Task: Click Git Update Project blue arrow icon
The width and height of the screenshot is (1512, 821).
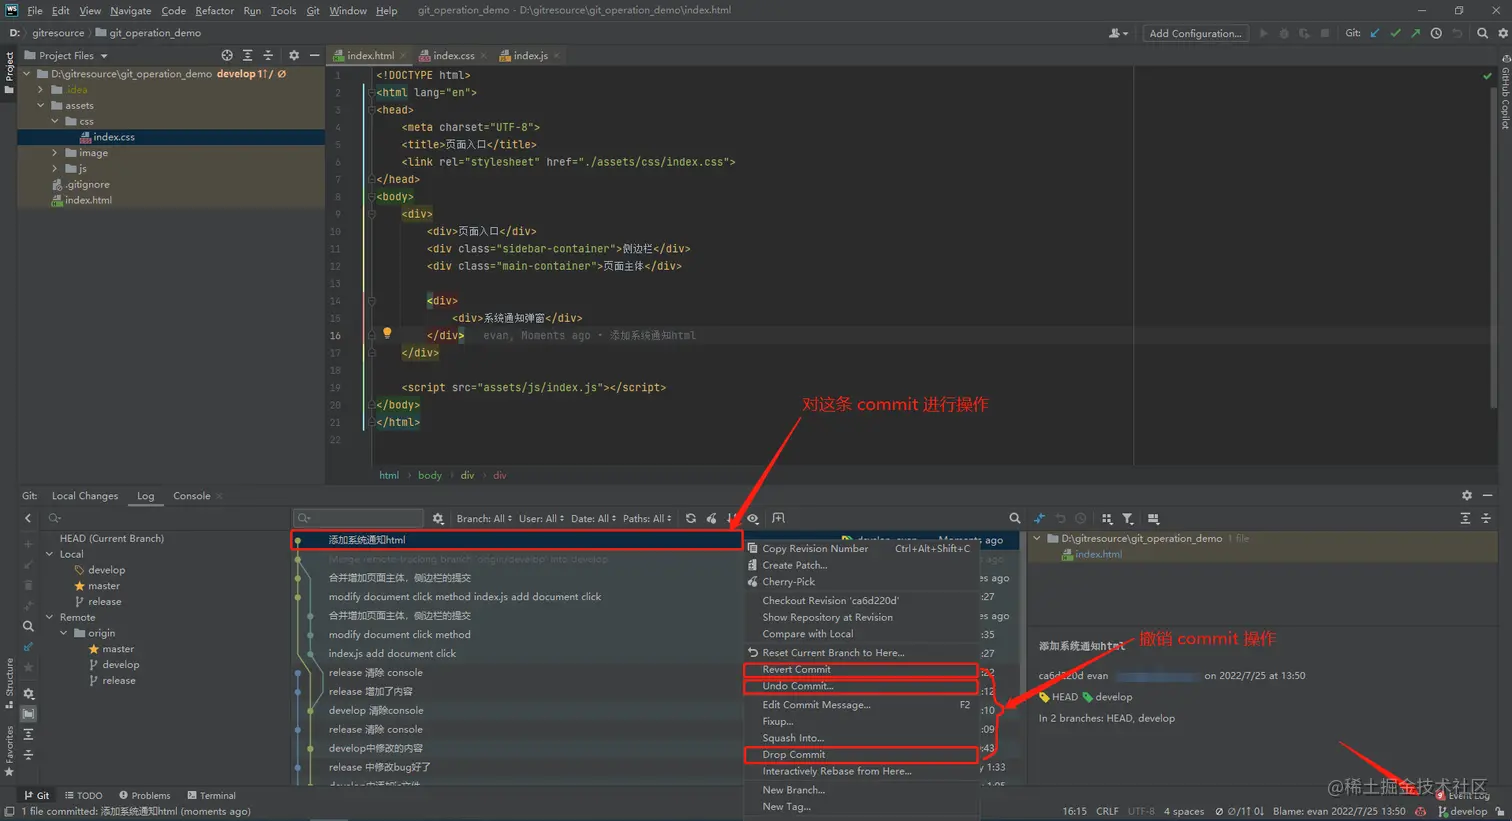Action: pyautogui.click(x=1375, y=33)
